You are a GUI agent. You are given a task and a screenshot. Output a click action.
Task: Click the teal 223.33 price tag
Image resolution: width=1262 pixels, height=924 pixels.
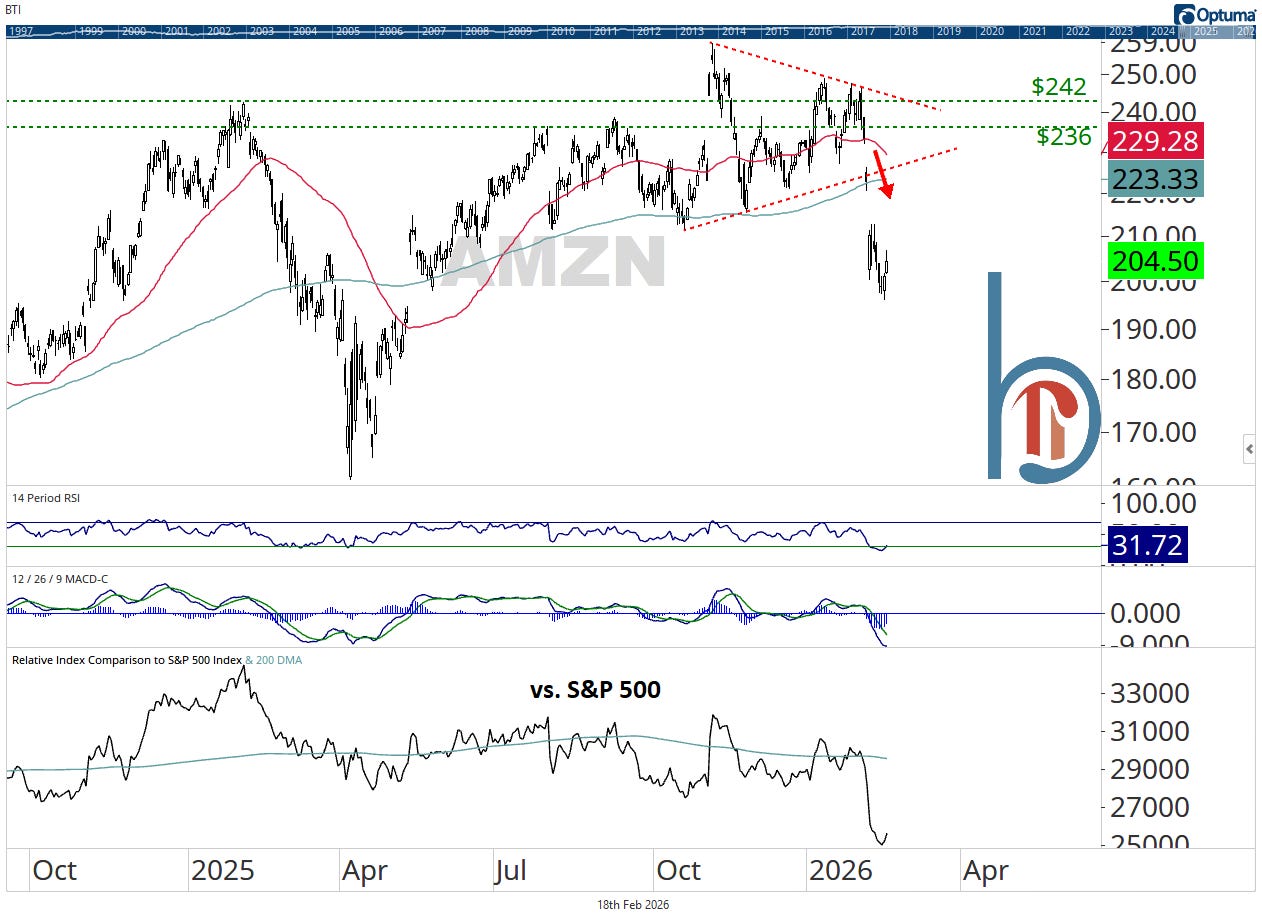1154,178
